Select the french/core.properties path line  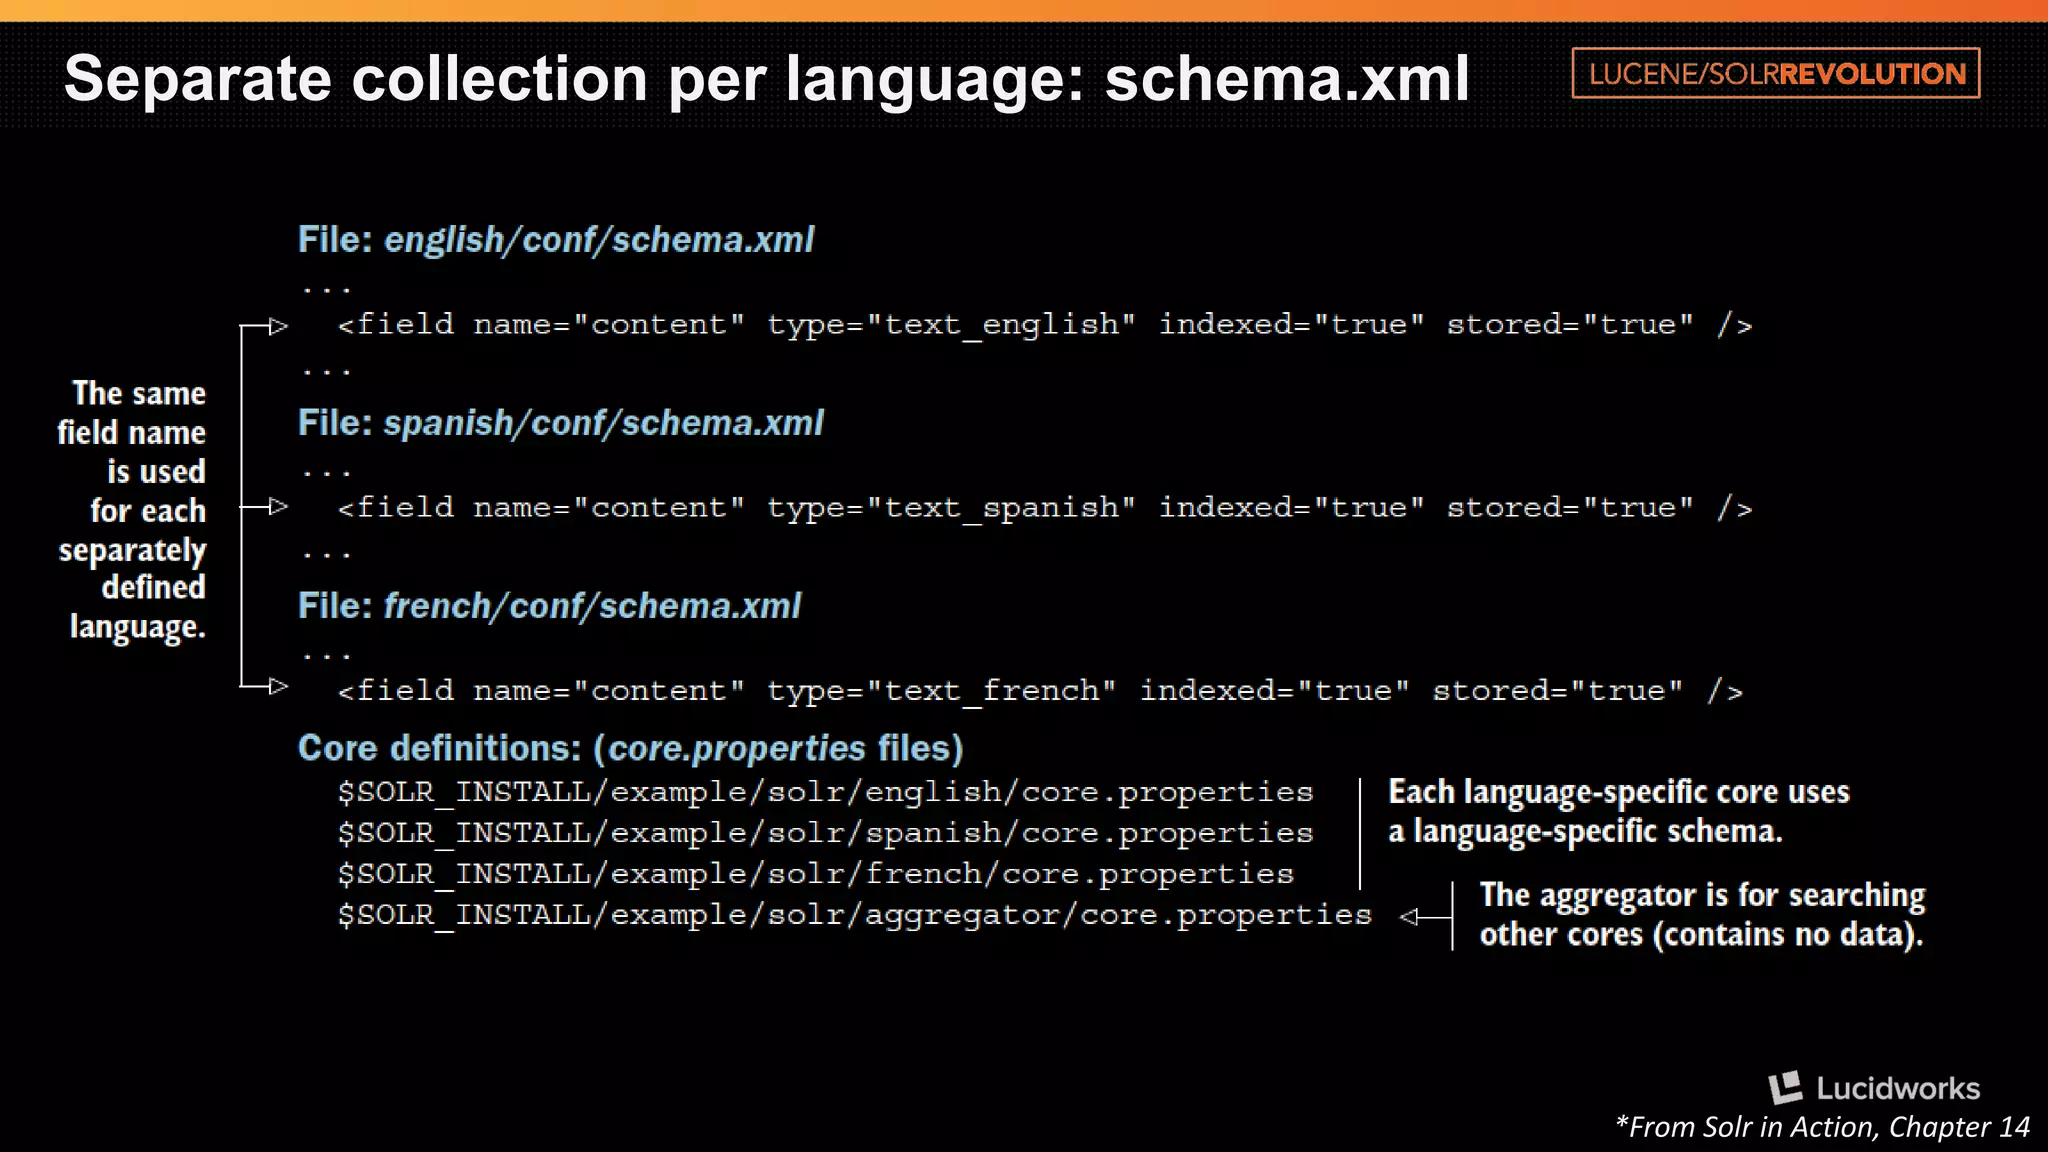tap(816, 874)
